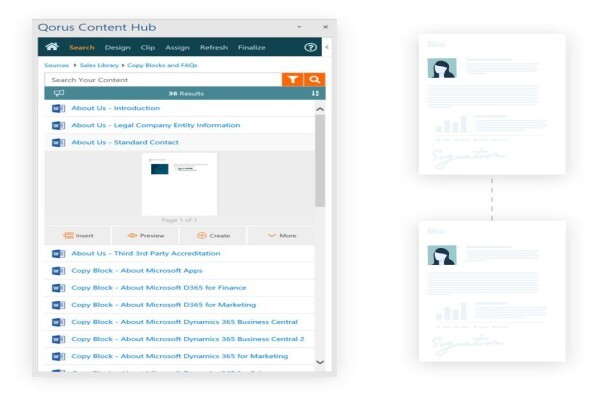Open Copy Block - Dynamics 365 for Marketing
The image size is (600, 400).
click(179, 356)
